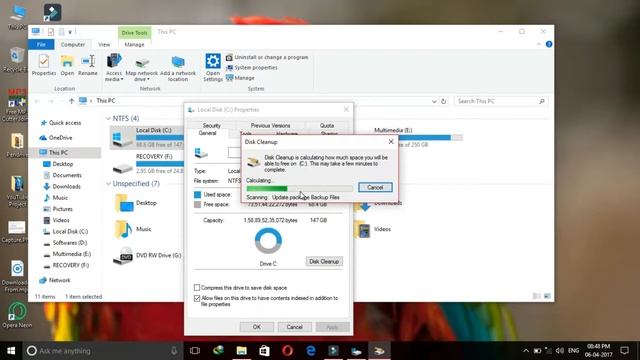Screen dimensions: 640x360
Task: Open the Security tab in Properties
Action: 211,126
